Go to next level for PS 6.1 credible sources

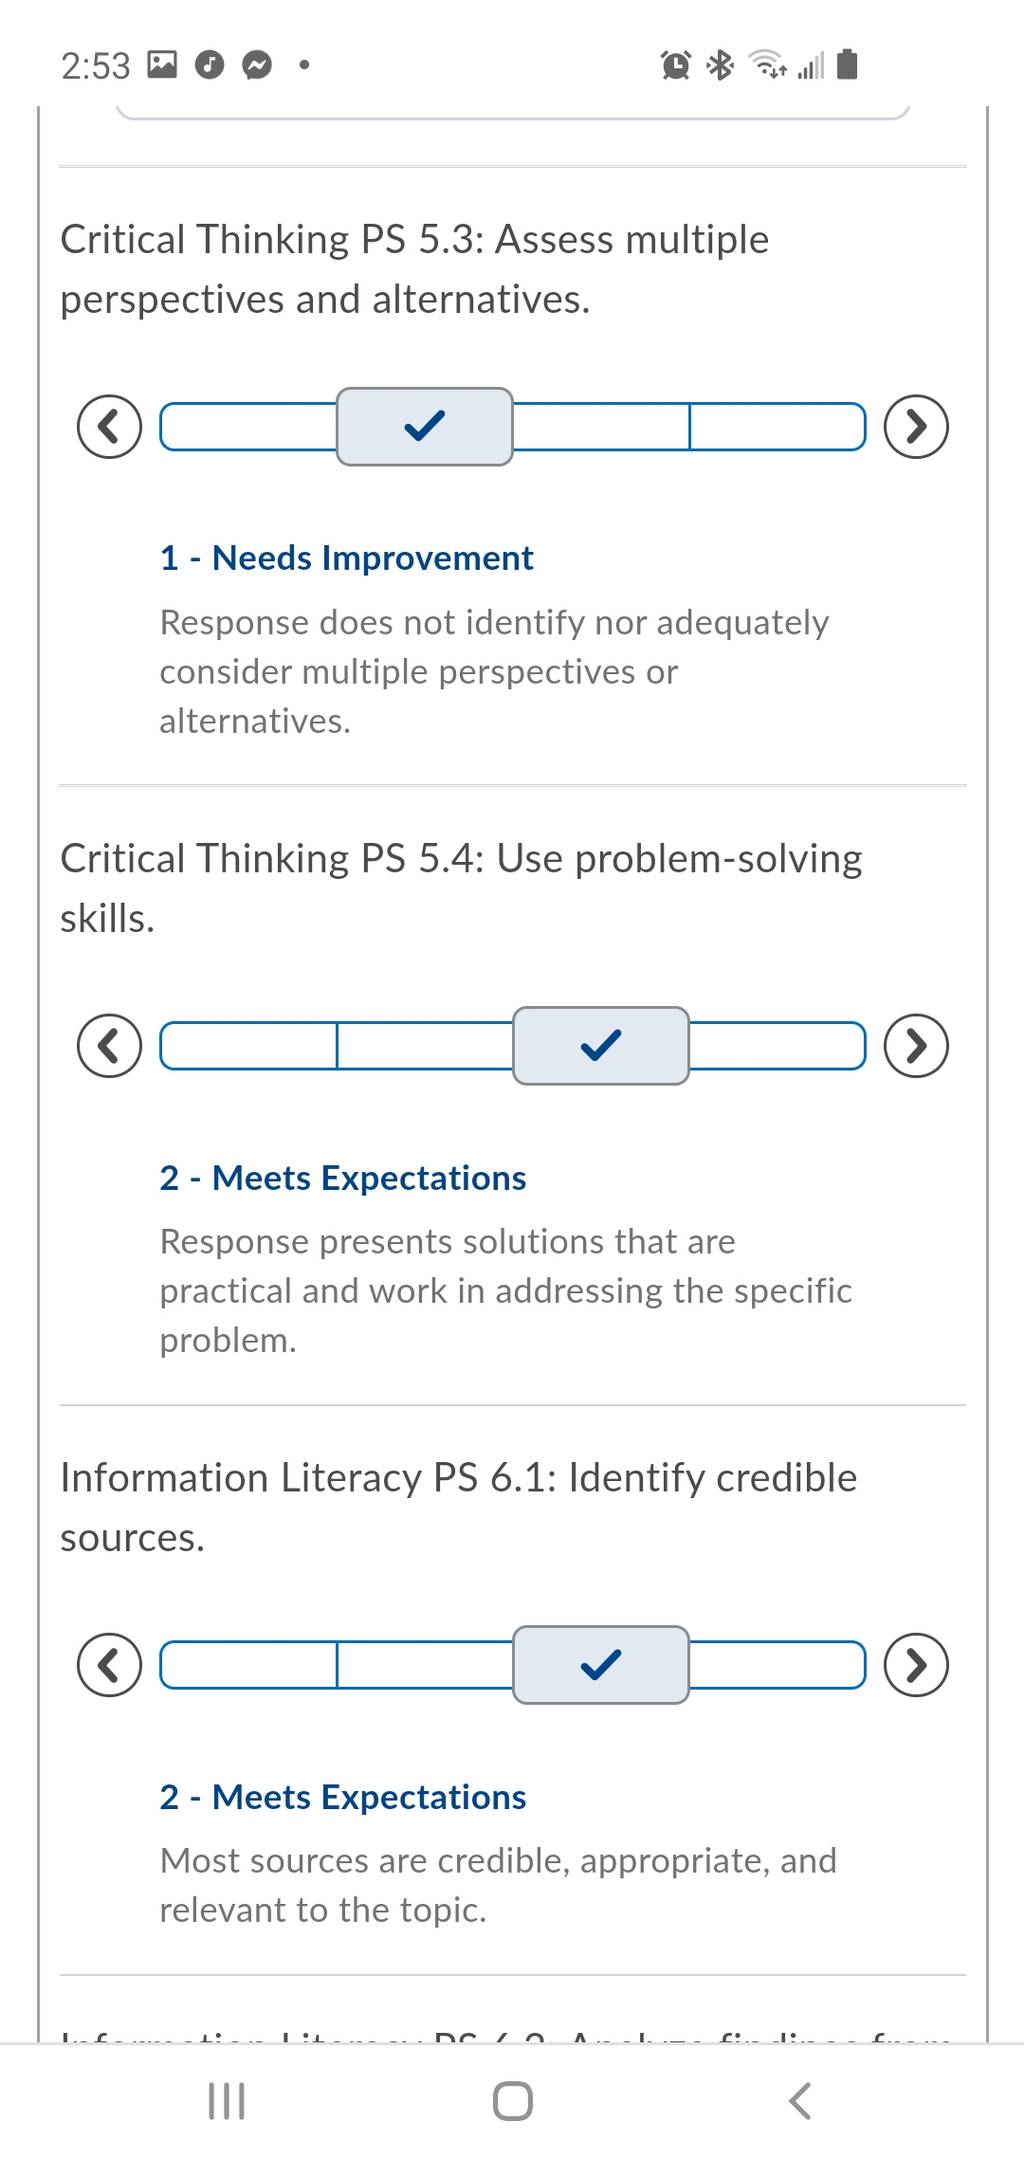(916, 1665)
